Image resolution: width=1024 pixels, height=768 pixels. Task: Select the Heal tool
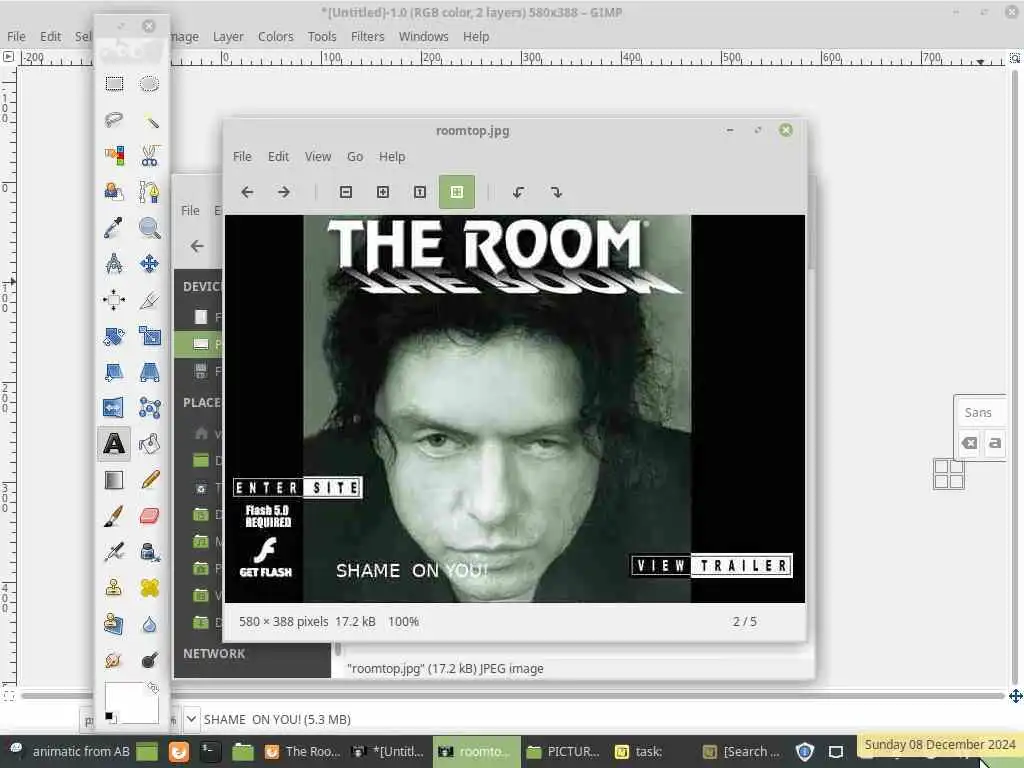pos(150,588)
